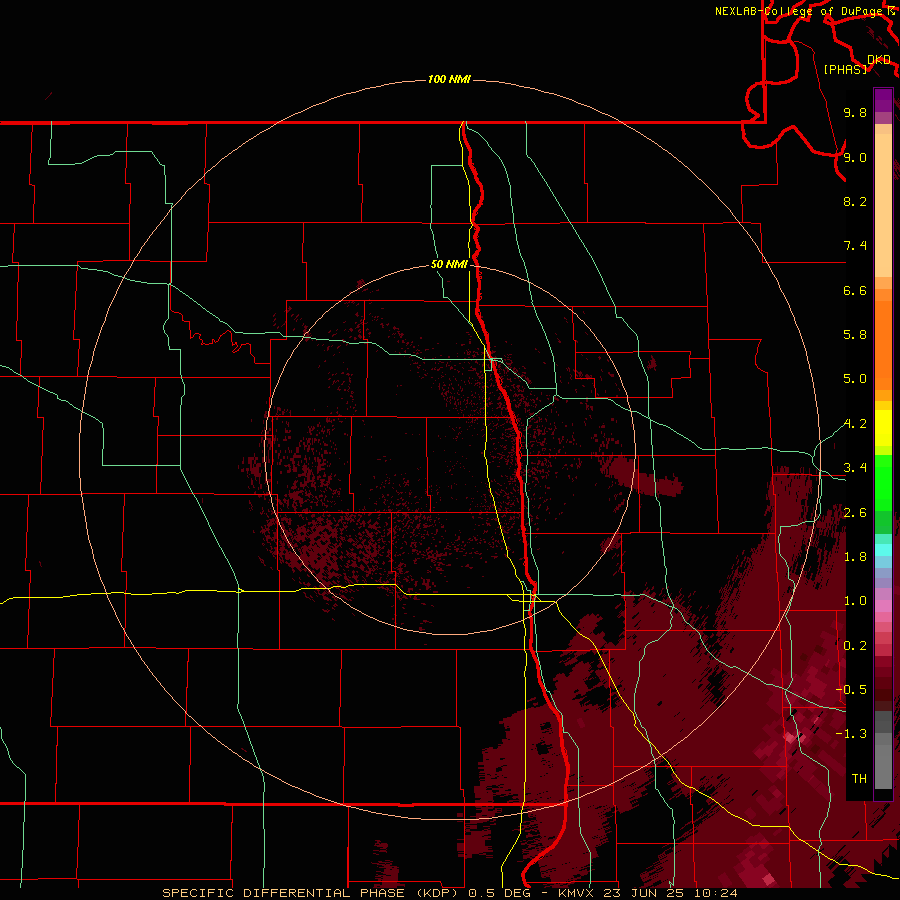The width and height of the screenshot is (900, 900).
Task: Select the 0.2 scale value
Action: (x=855, y=646)
